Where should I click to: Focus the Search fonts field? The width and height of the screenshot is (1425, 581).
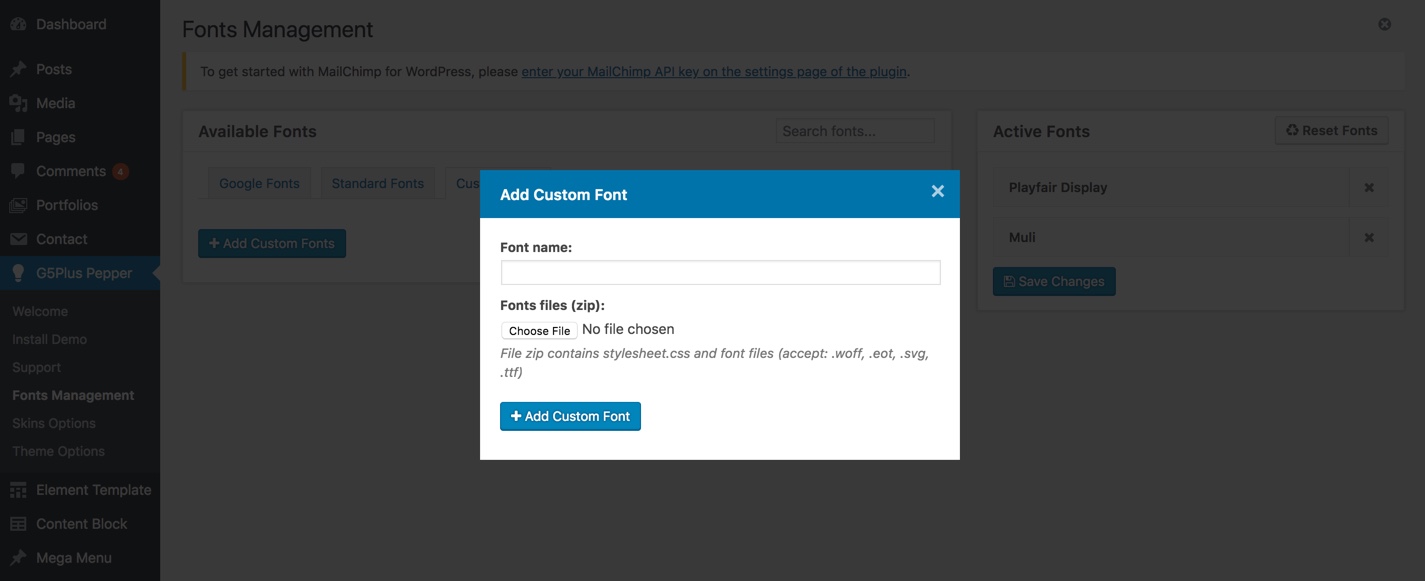(x=855, y=131)
